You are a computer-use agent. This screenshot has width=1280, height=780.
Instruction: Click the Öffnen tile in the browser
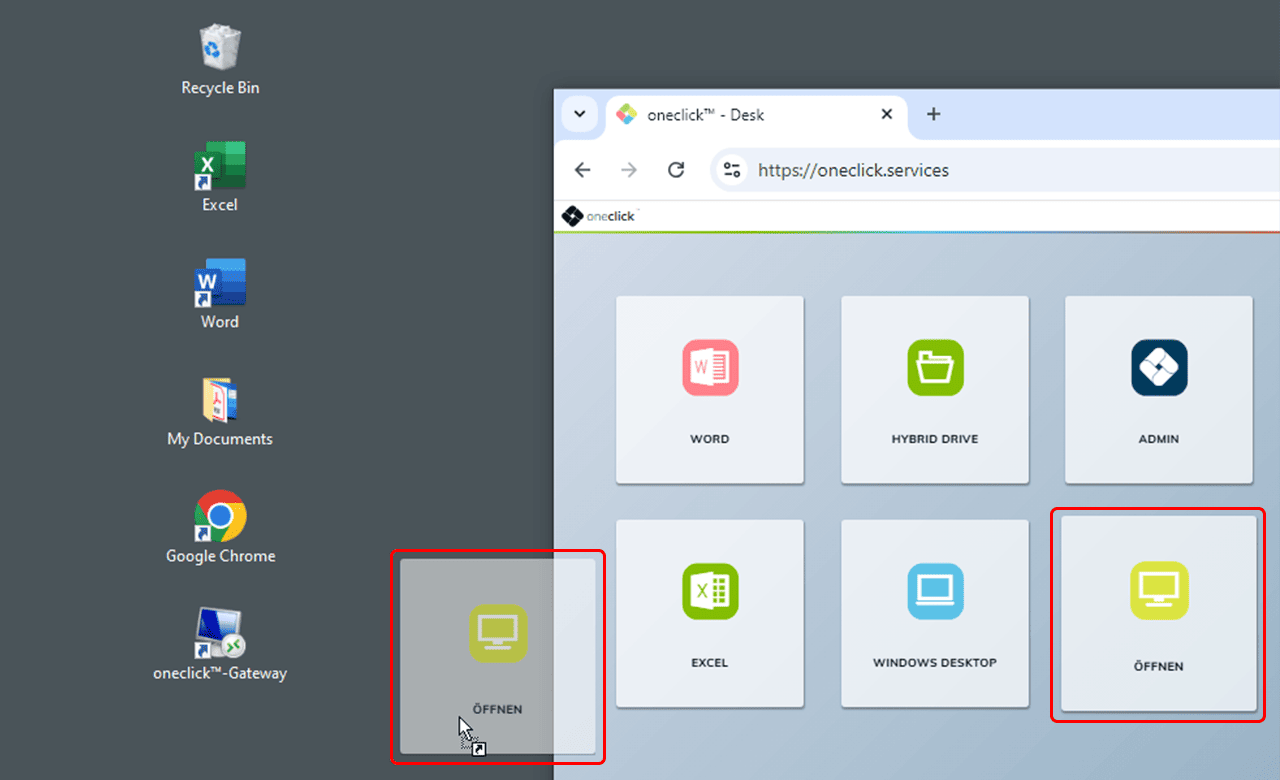(1158, 613)
